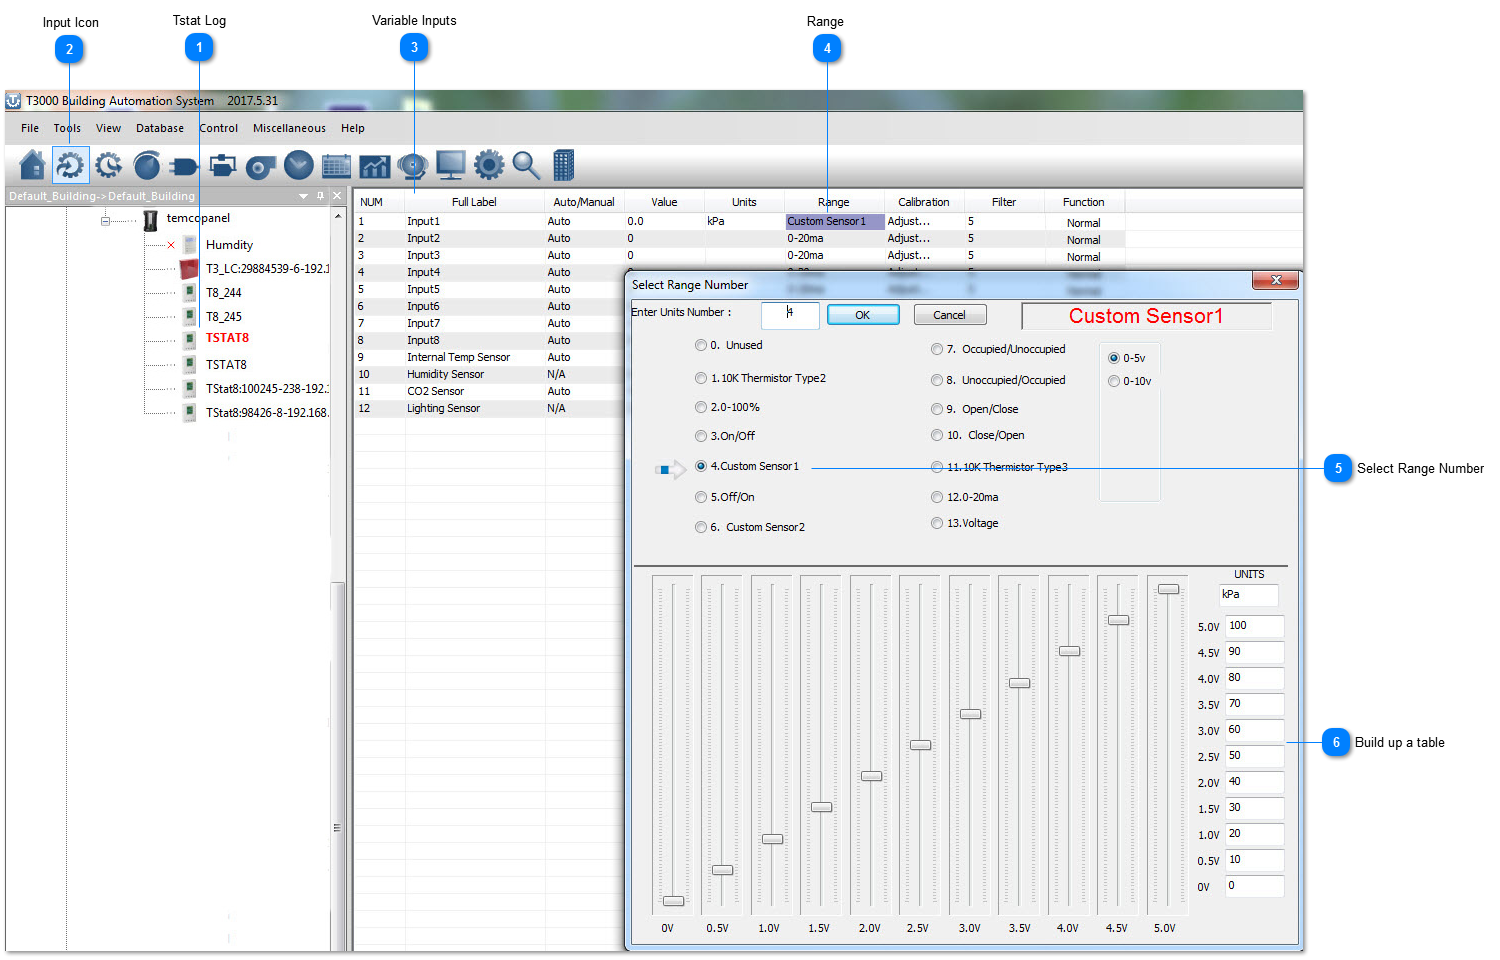The image size is (1500, 960).
Task: Pin the Default_Building tree panel
Action: coord(320,196)
